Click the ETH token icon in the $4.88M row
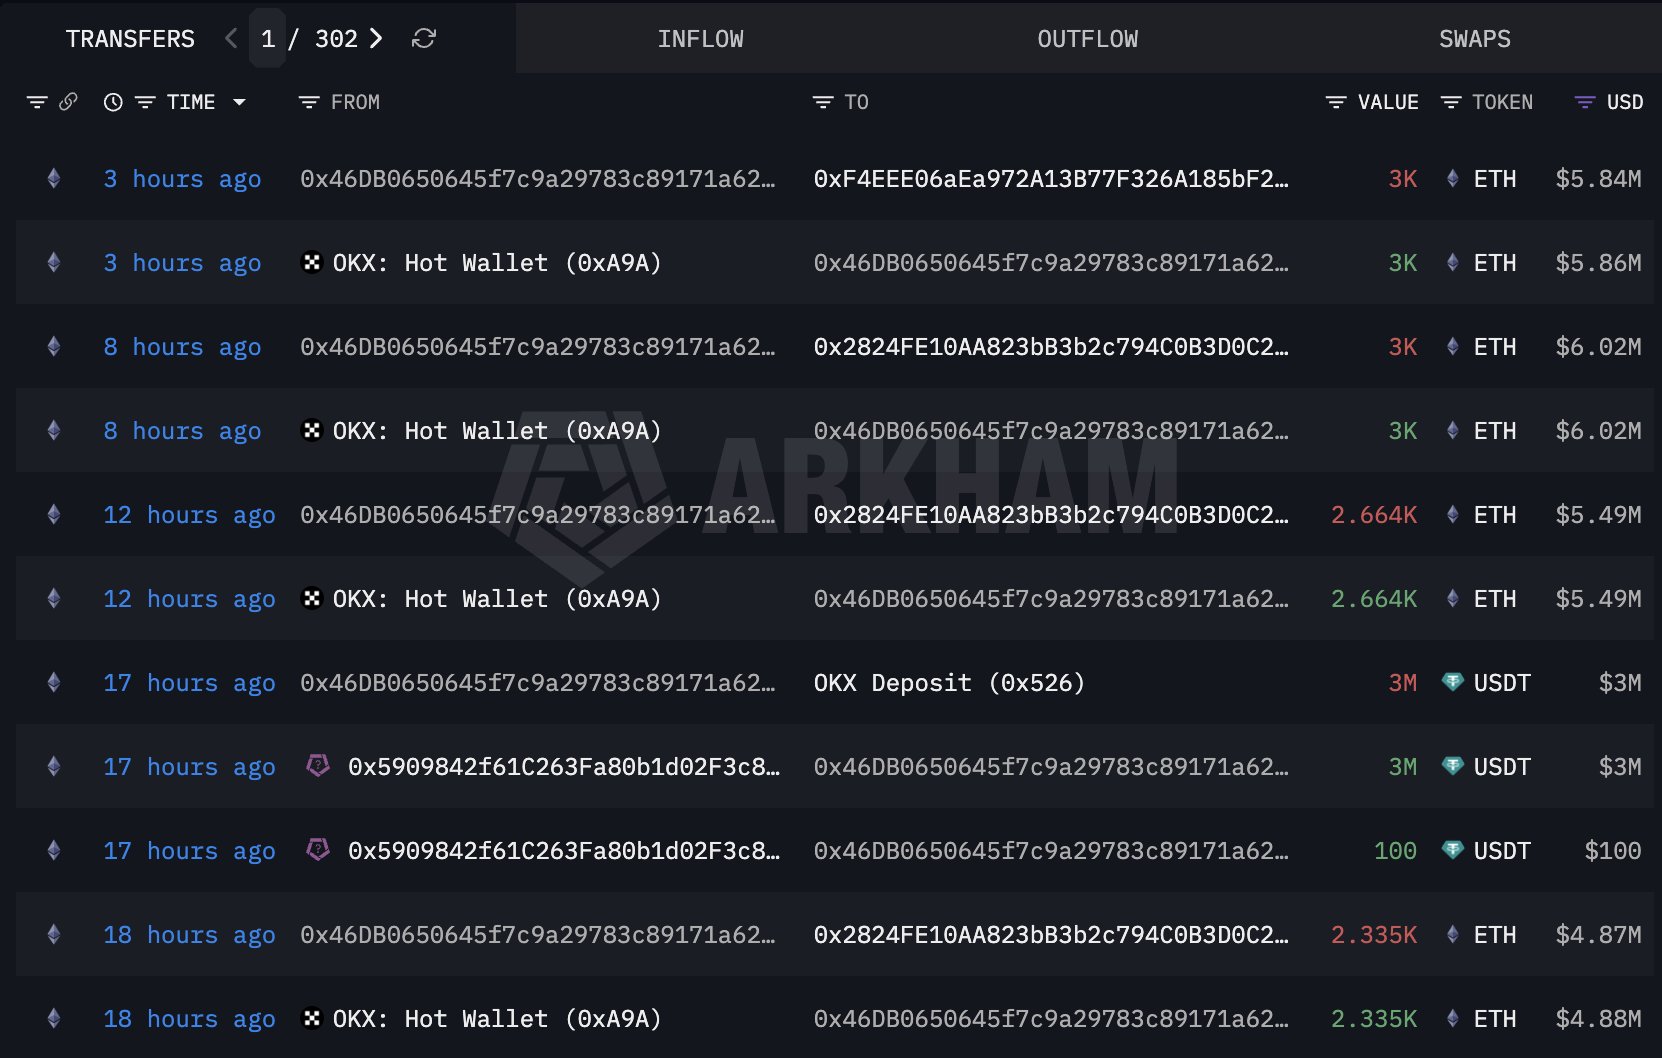 1453,1019
